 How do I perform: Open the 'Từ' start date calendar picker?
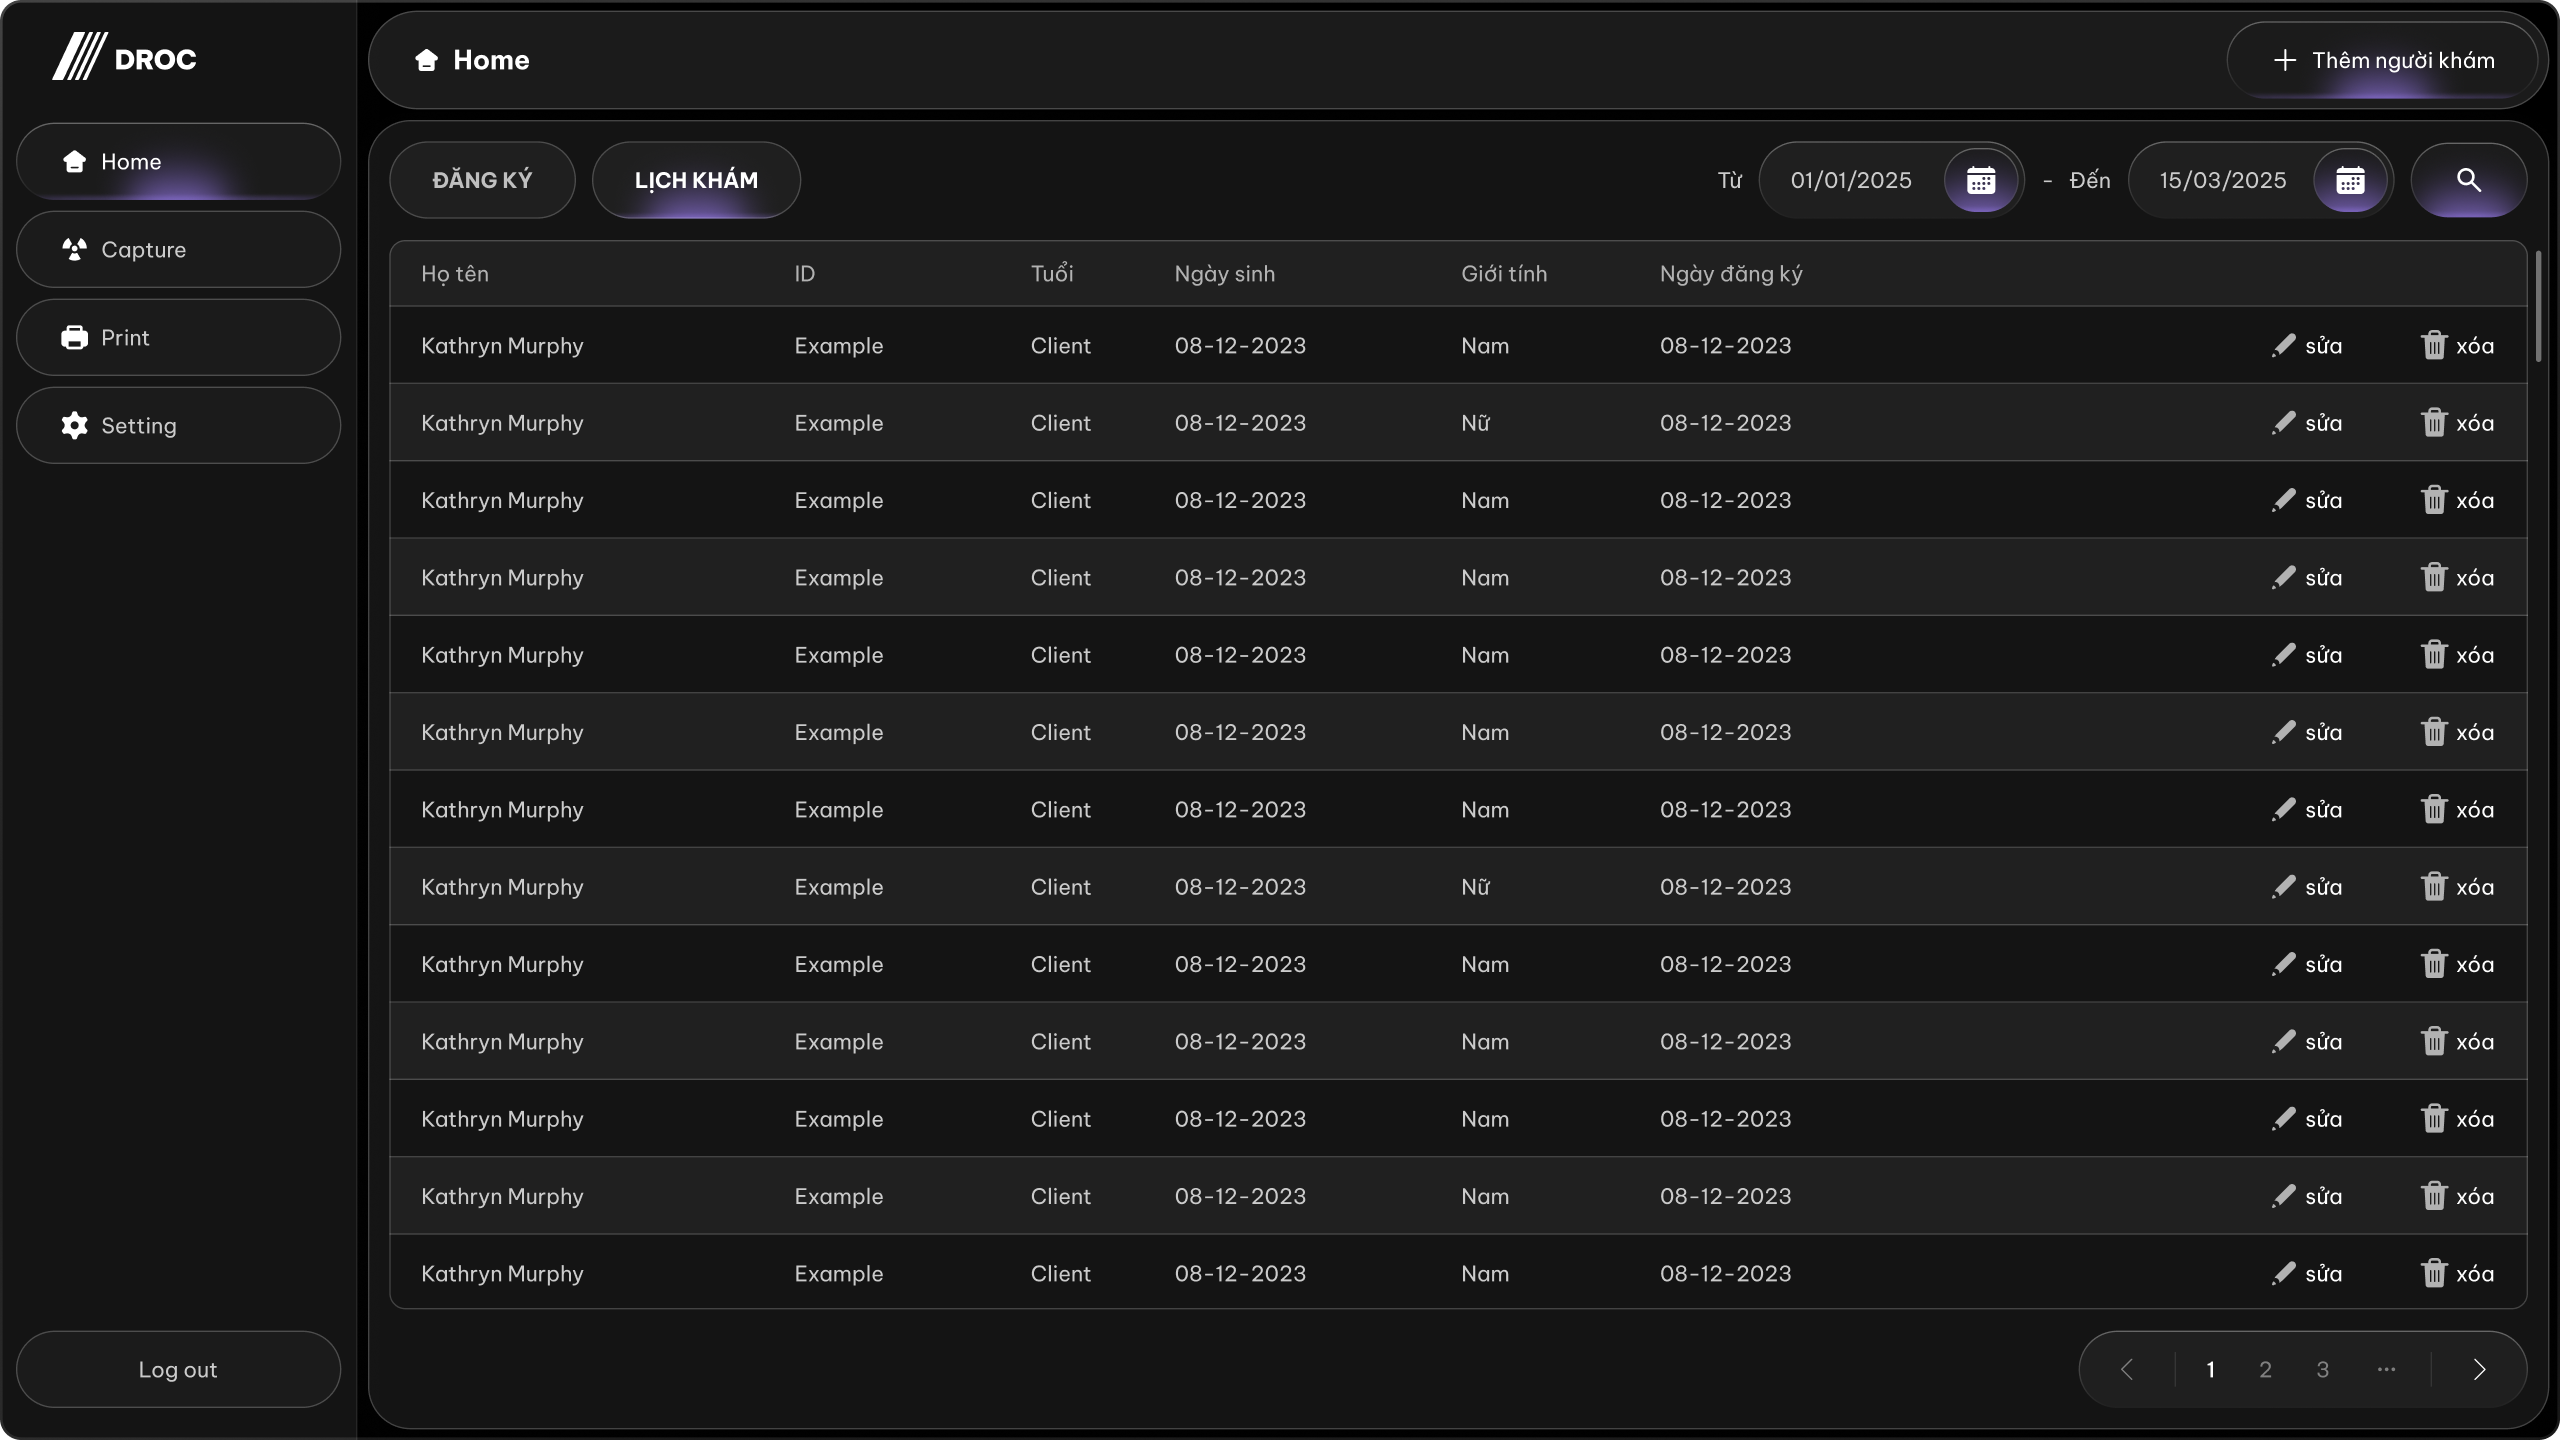pyautogui.click(x=1980, y=180)
